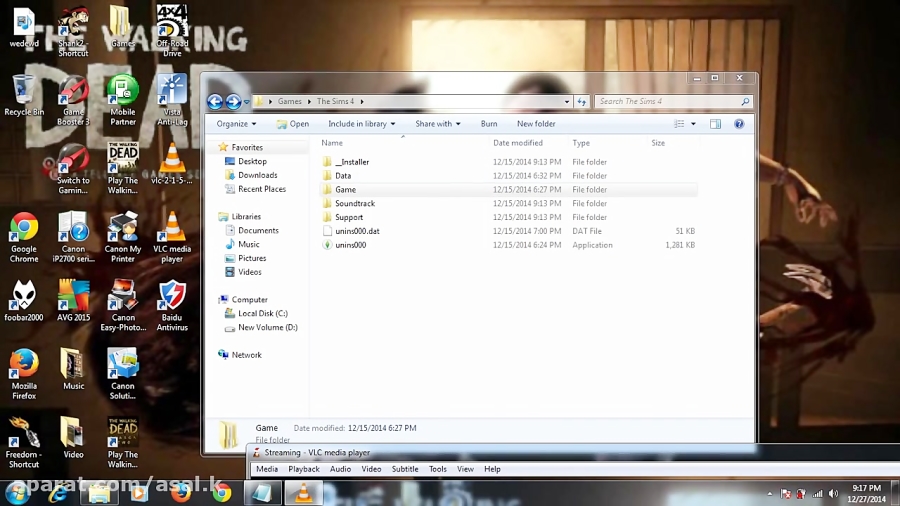Click the Open toolbar button
Image resolution: width=900 pixels, height=506 pixels.
tap(293, 124)
